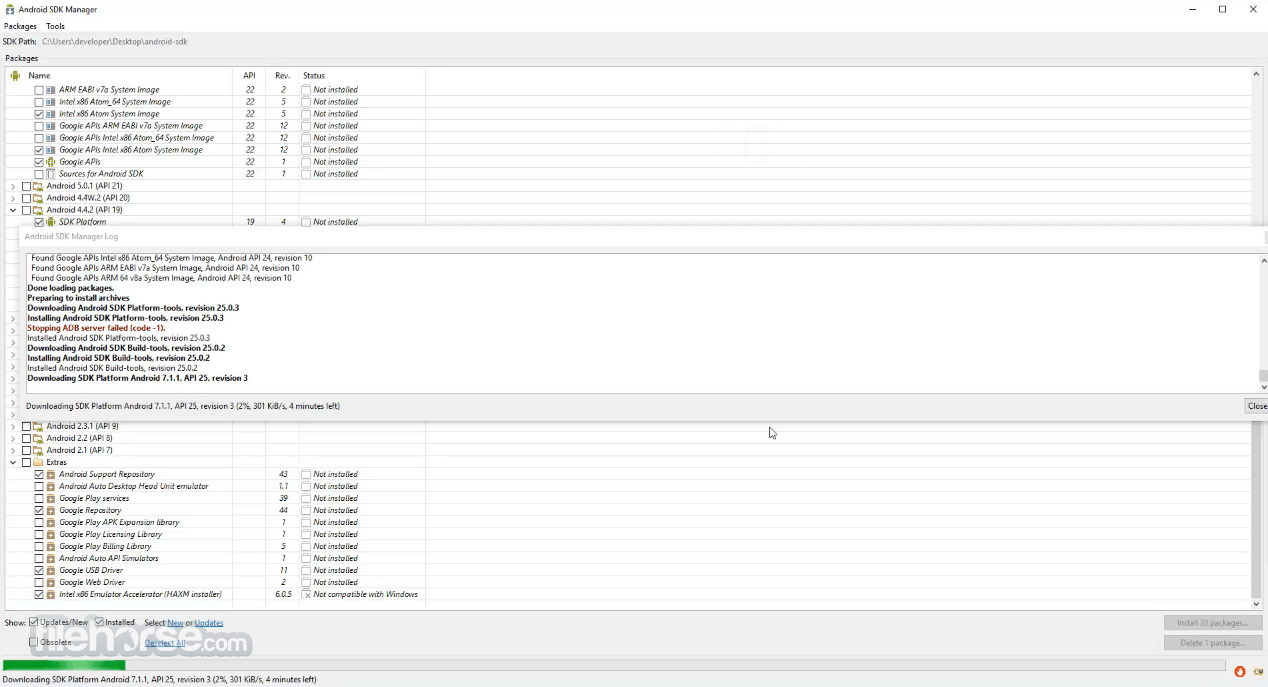Click the Google APIs android icon, API 22

51,162
